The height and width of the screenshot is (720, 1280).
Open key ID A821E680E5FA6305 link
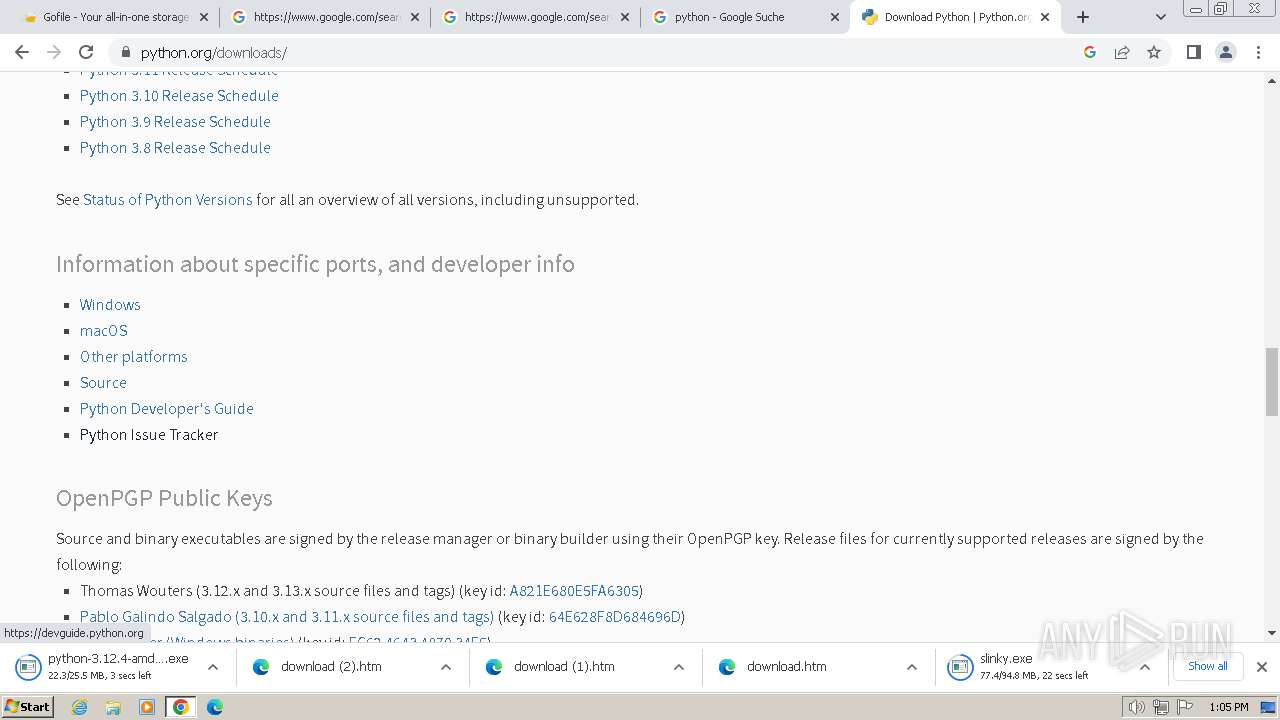click(x=574, y=591)
